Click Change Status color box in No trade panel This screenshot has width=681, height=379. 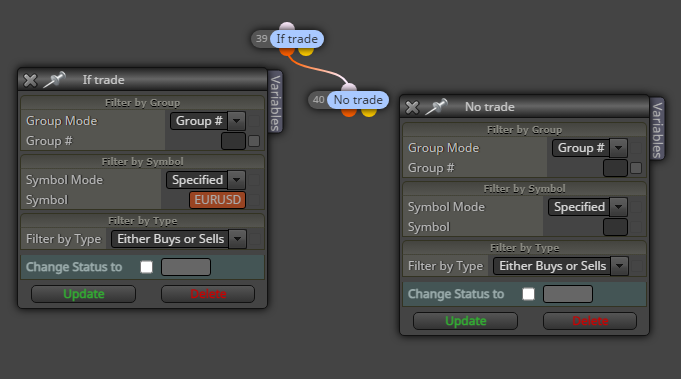click(x=568, y=294)
